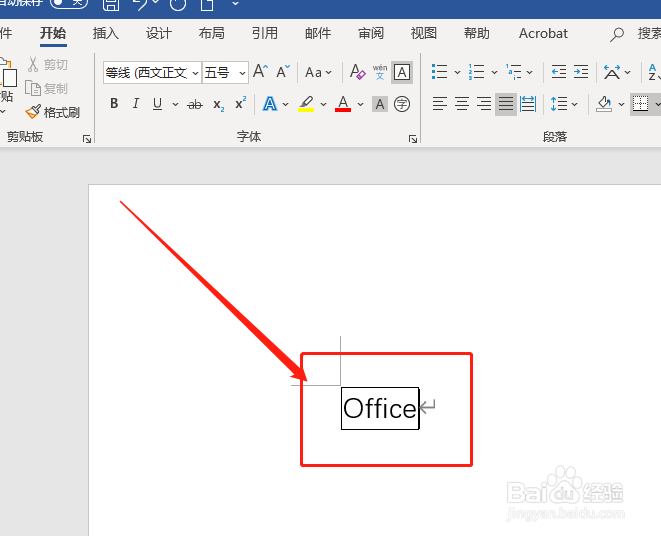The height and width of the screenshot is (536, 661).
Task: Apply paragraph shading paint bucket
Action: pyautogui.click(x=604, y=104)
